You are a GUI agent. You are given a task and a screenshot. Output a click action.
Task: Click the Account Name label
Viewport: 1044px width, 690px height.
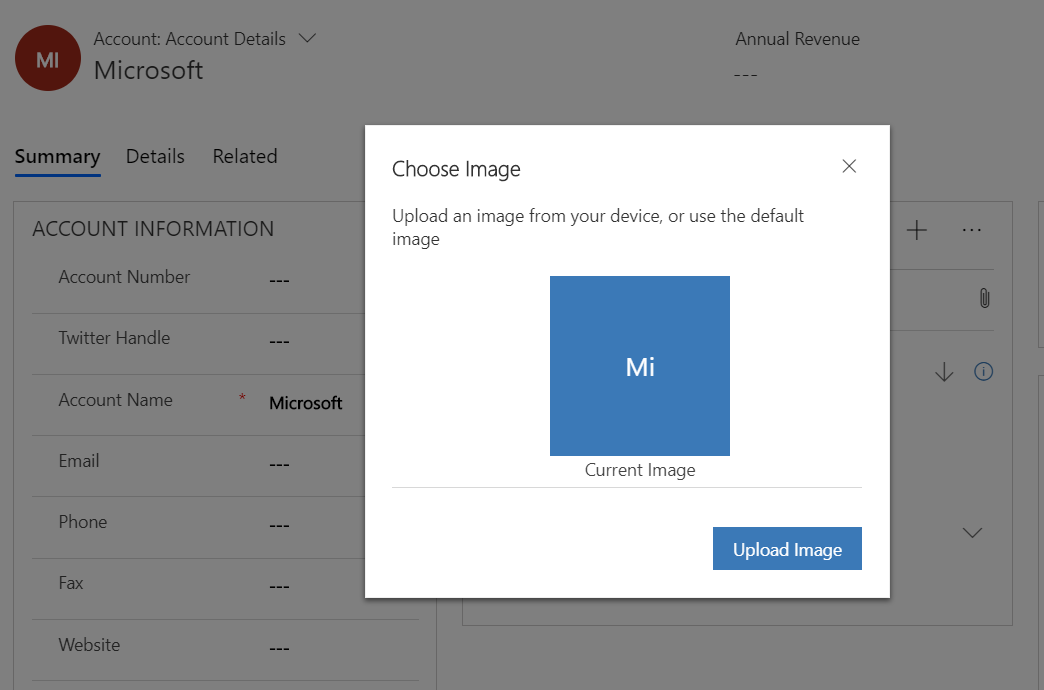click(x=115, y=400)
